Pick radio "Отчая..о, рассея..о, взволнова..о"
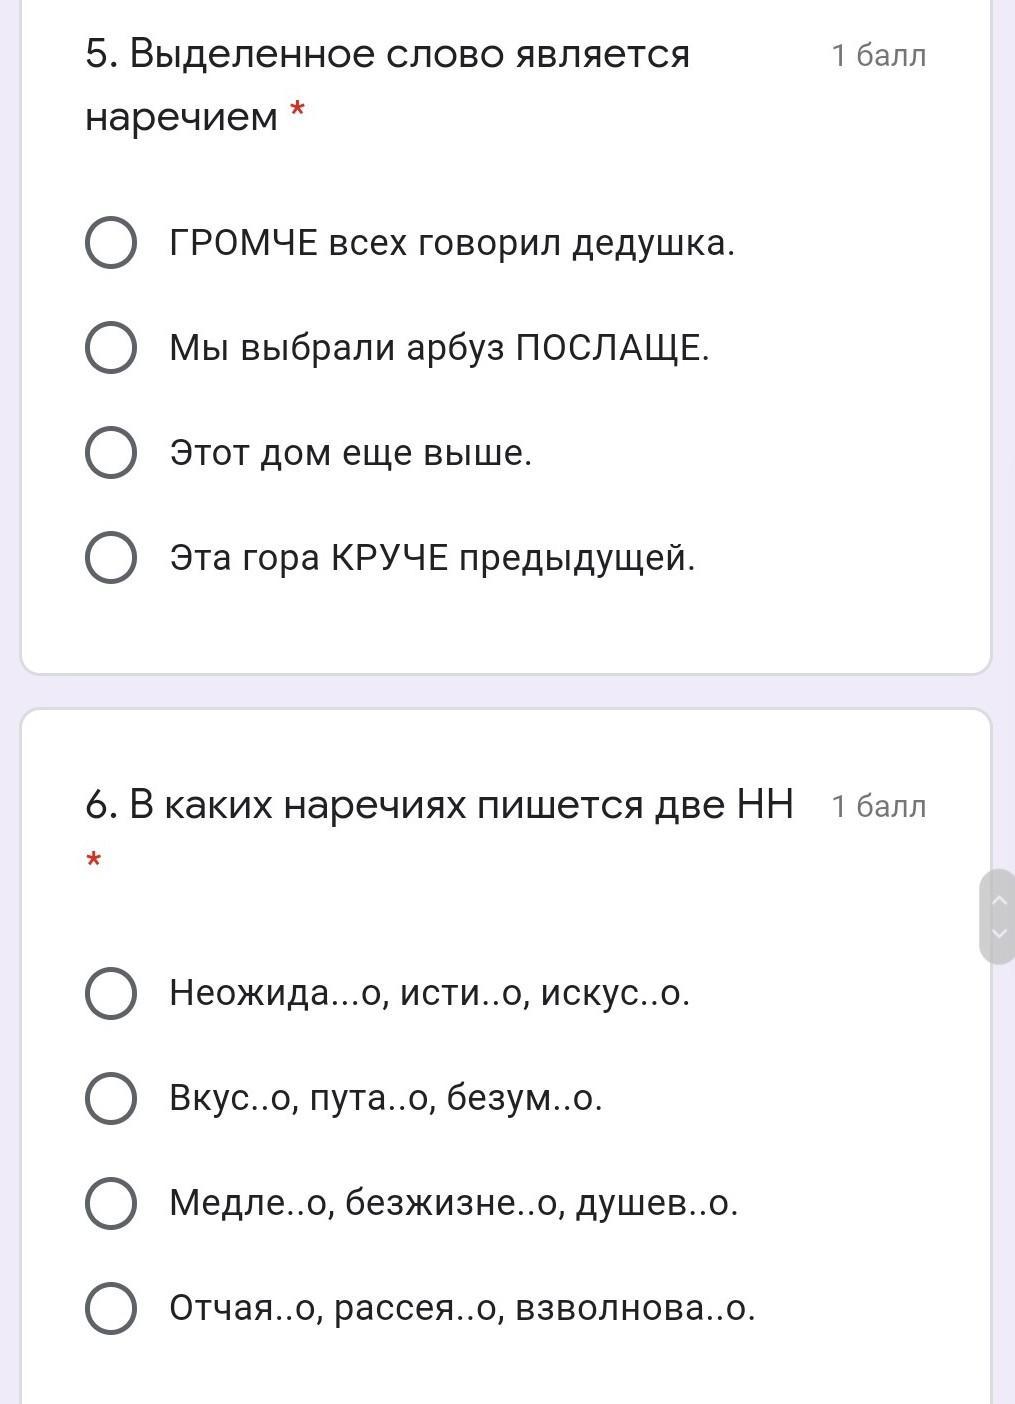The height and width of the screenshot is (1404, 1015). click(x=111, y=1308)
